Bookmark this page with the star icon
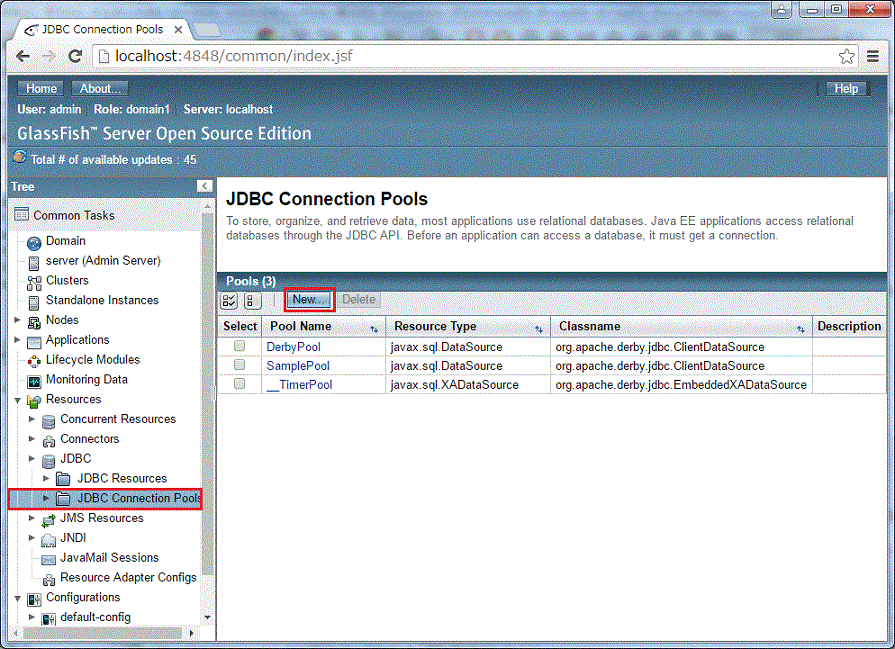The height and width of the screenshot is (649, 895). pos(846,56)
